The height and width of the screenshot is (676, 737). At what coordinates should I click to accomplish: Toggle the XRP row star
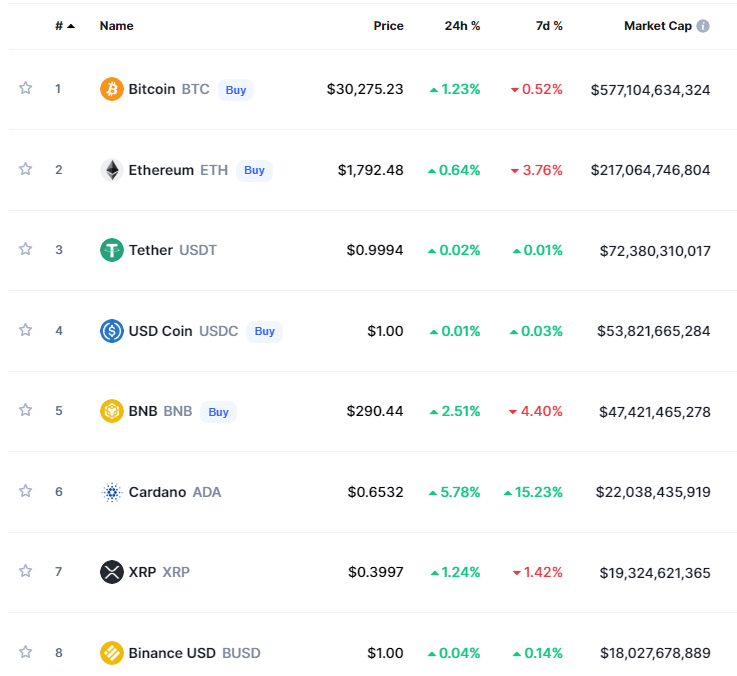click(x=25, y=571)
